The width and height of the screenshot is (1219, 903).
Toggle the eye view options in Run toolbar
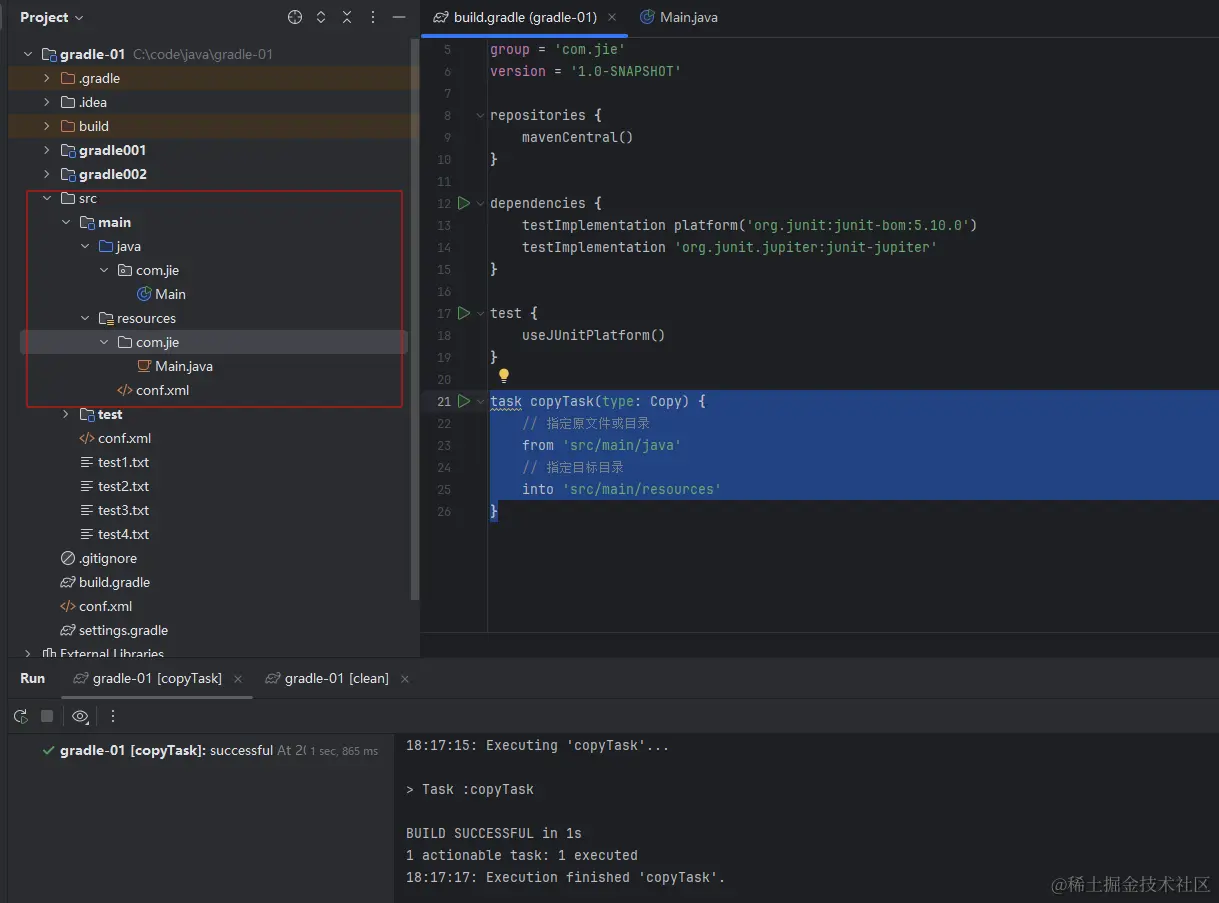(x=81, y=716)
